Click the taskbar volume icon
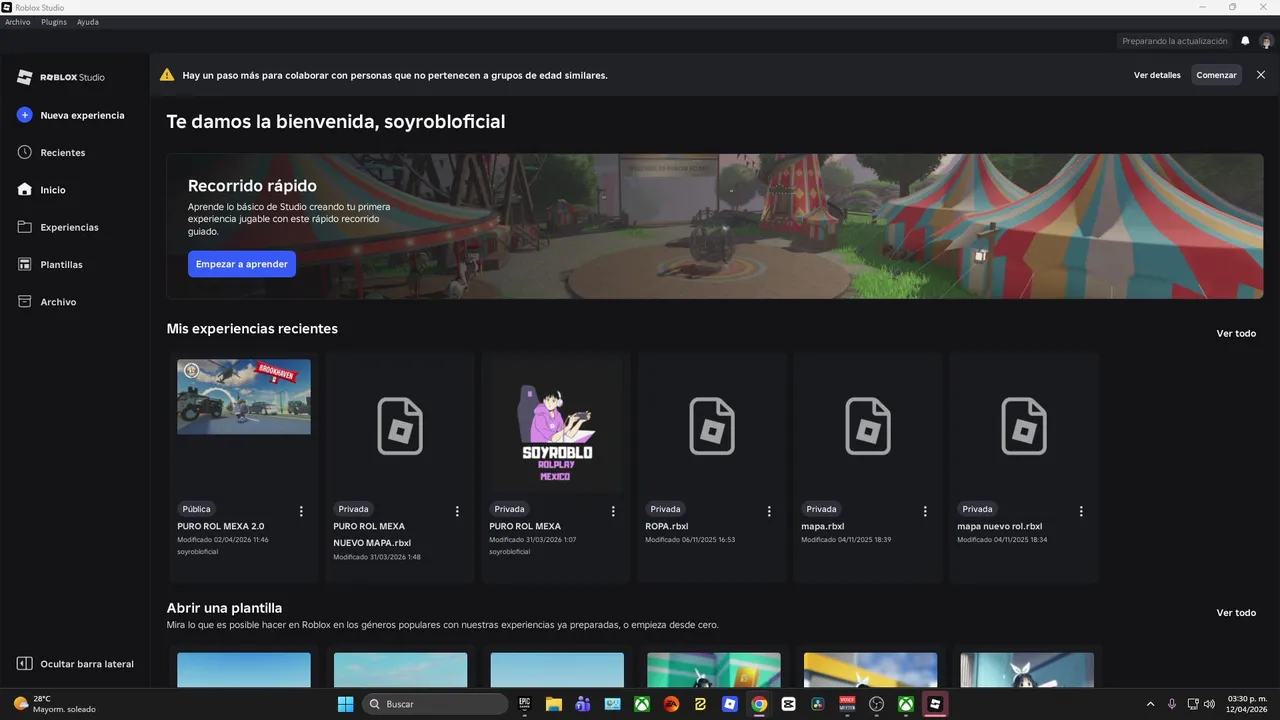This screenshot has height=720, width=1280. point(1210,704)
